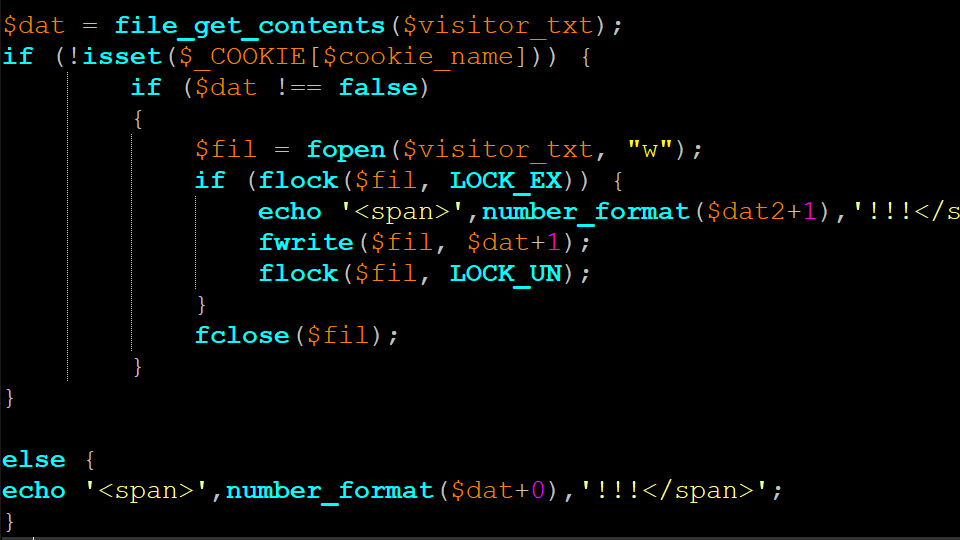Click the false keyword in the comparison

378,87
